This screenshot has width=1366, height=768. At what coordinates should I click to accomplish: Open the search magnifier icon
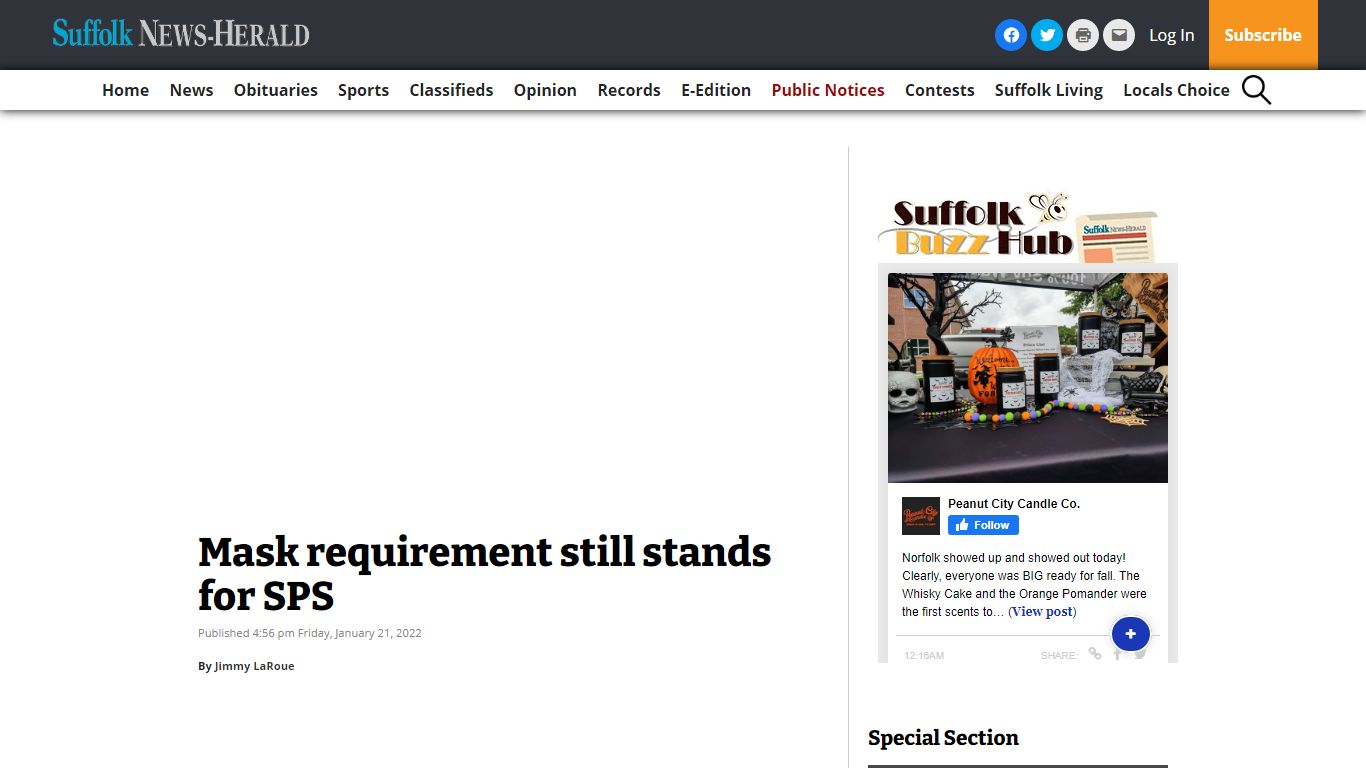coord(1256,90)
